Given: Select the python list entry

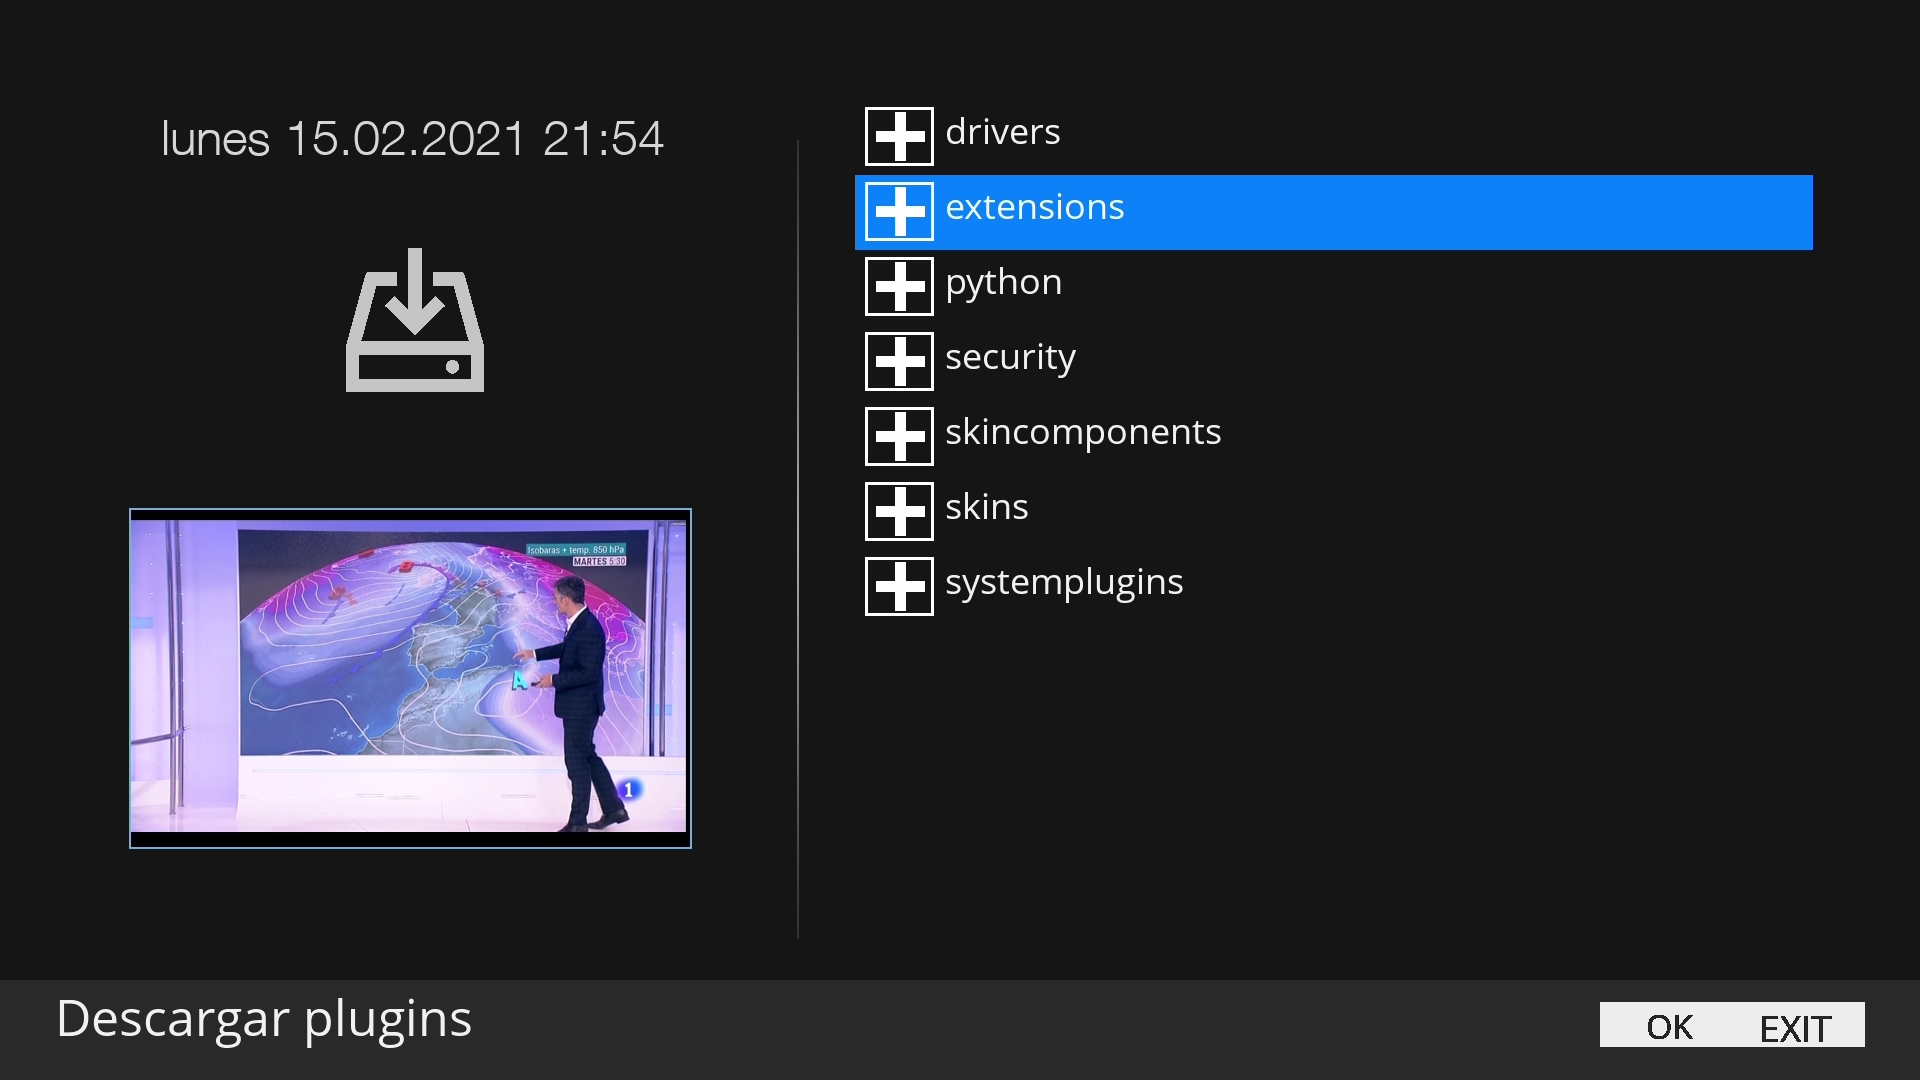Looking at the screenshot, I should (1003, 283).
